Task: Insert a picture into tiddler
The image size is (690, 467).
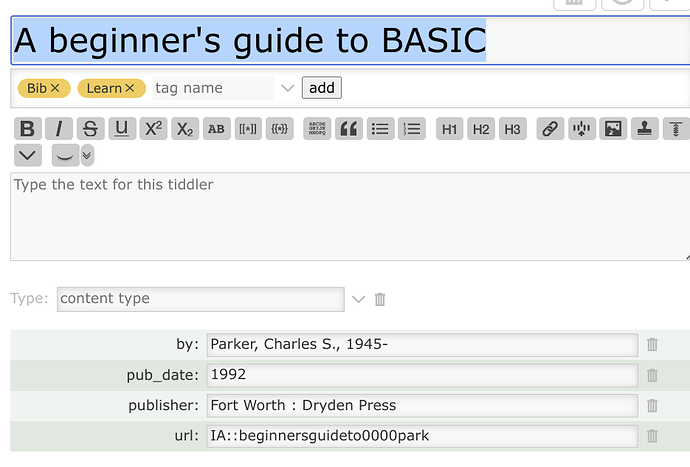Action: click(613, 129)
